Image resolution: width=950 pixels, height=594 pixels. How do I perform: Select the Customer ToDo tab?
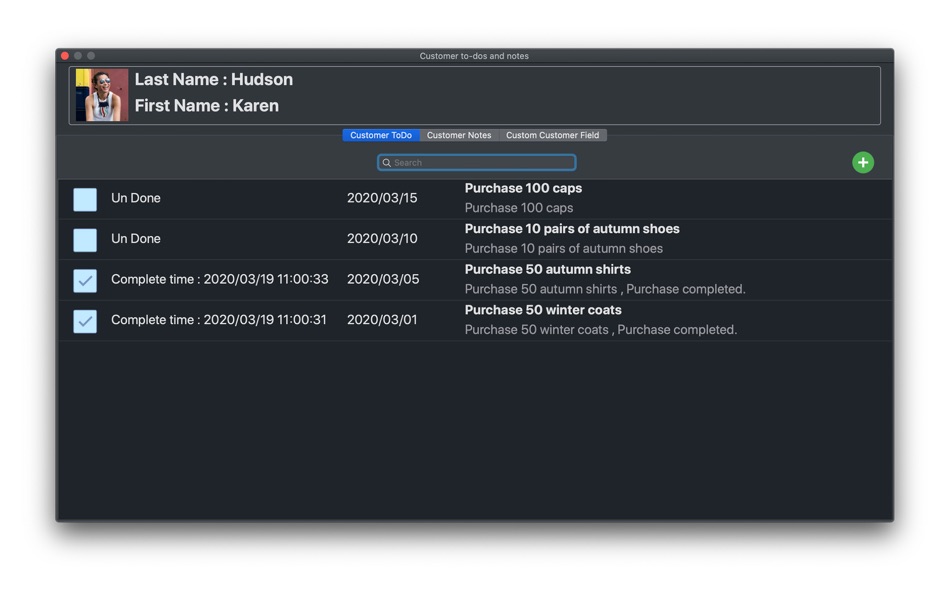[380, 135]
